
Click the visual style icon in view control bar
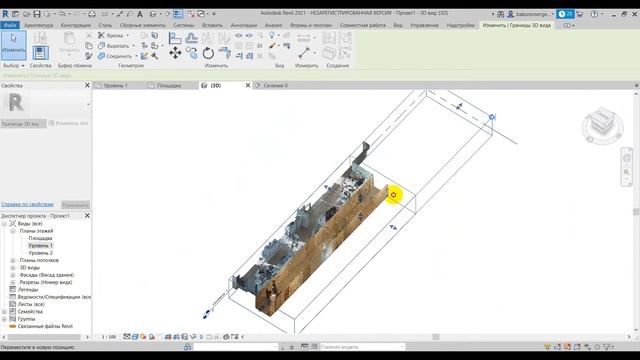tap(135, 337)
